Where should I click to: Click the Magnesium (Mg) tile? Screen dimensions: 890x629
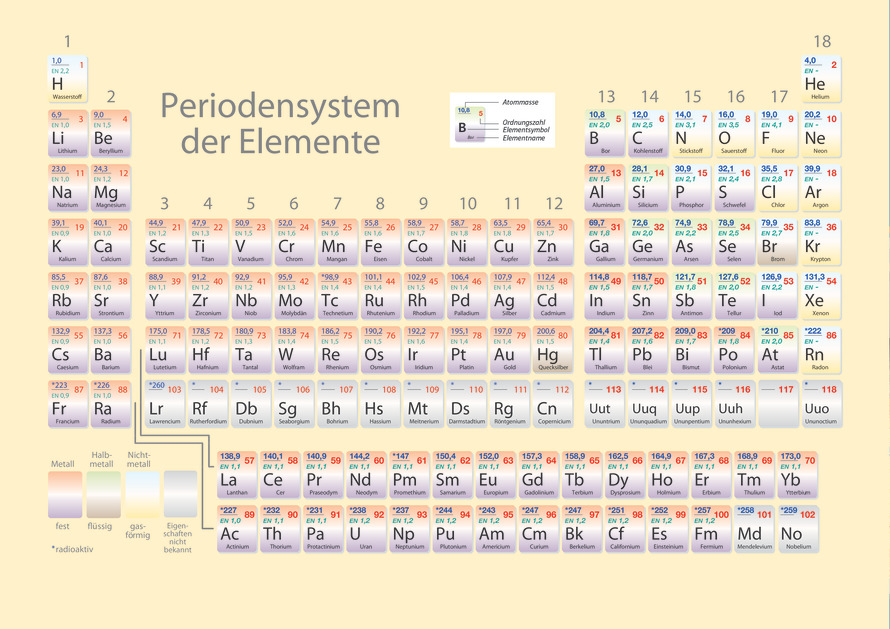click(111, 188)
